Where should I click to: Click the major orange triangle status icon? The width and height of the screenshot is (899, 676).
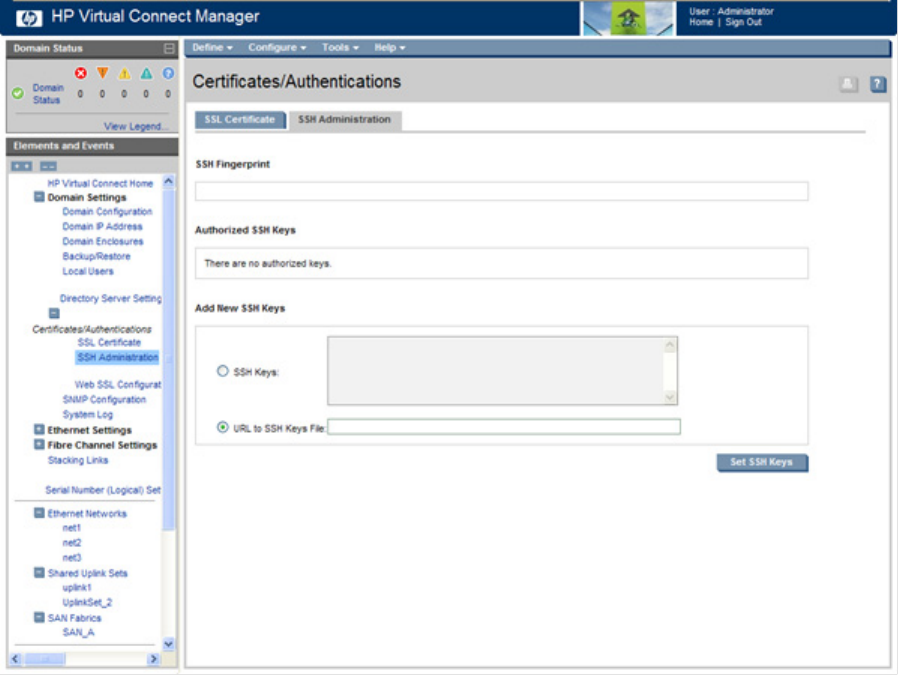[103, 73]
